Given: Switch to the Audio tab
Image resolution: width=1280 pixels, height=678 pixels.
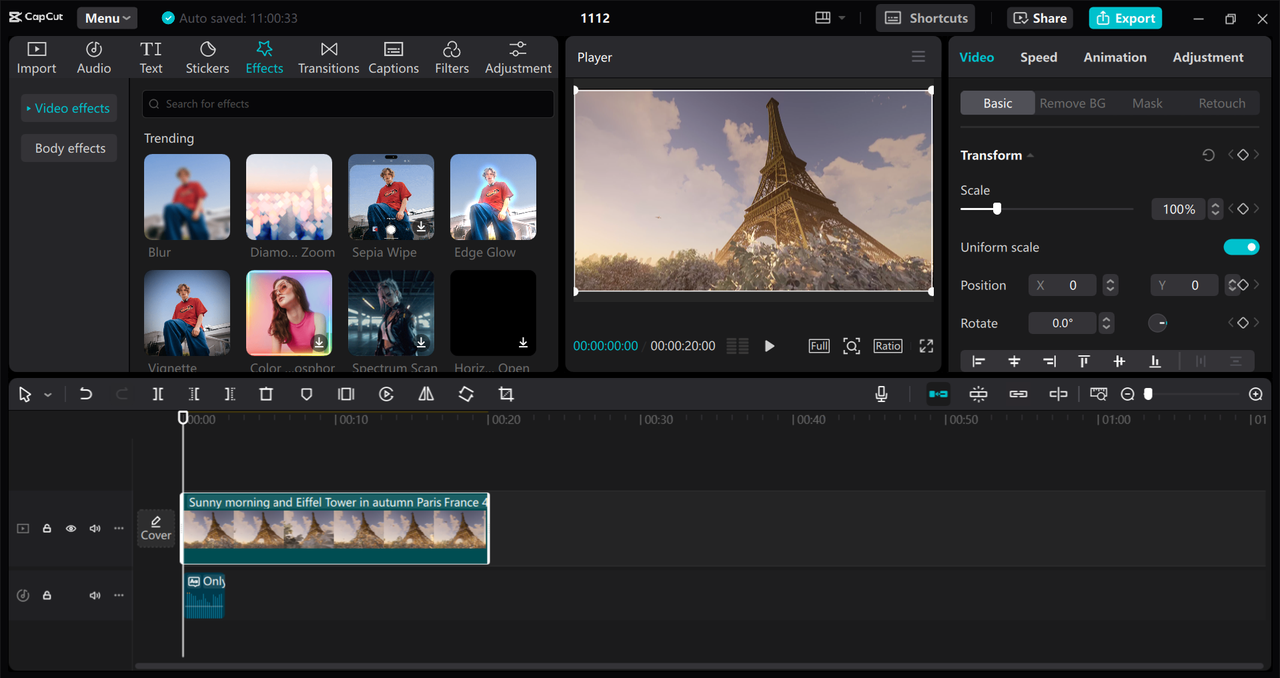Looking at the screenshot, I should click(94, 58).
